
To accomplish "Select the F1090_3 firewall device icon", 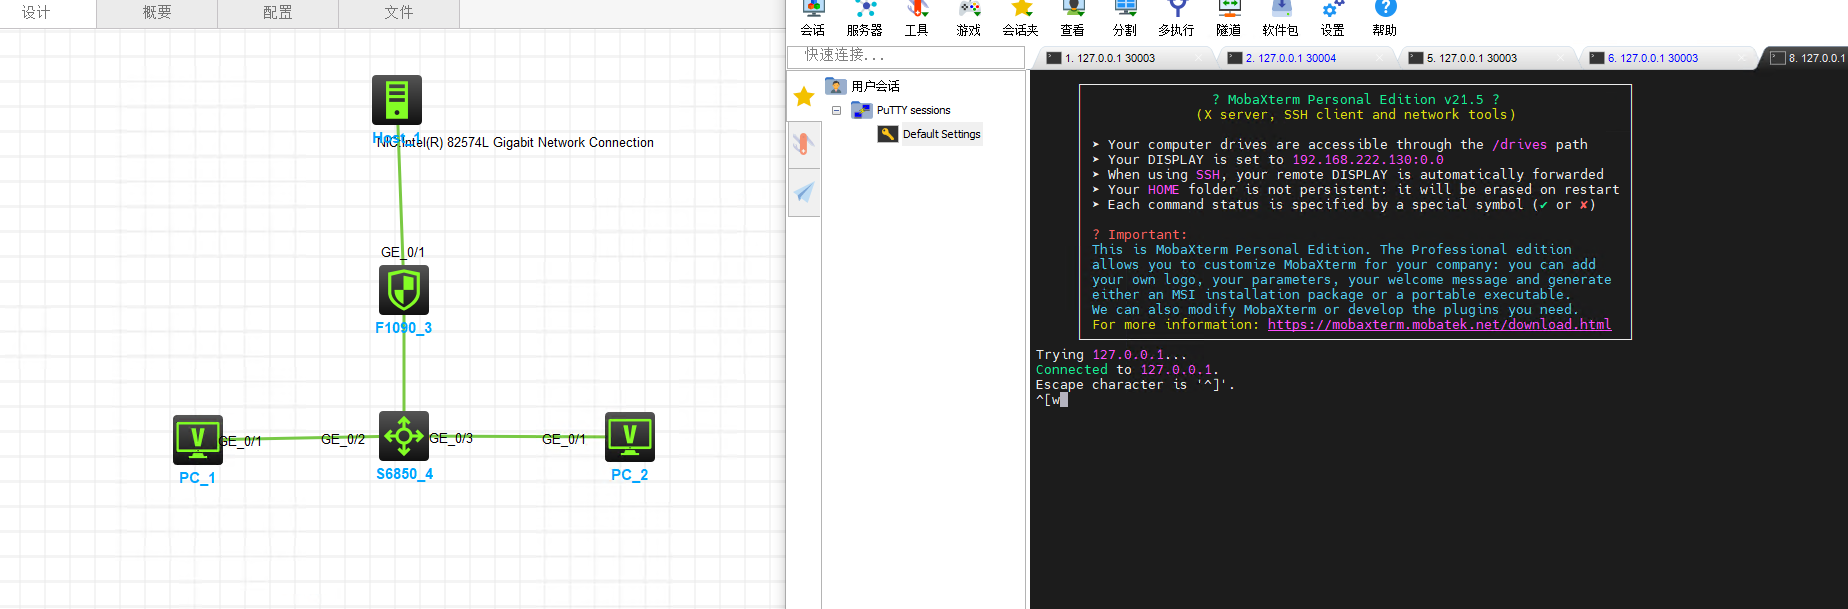I will coord(403,290).
